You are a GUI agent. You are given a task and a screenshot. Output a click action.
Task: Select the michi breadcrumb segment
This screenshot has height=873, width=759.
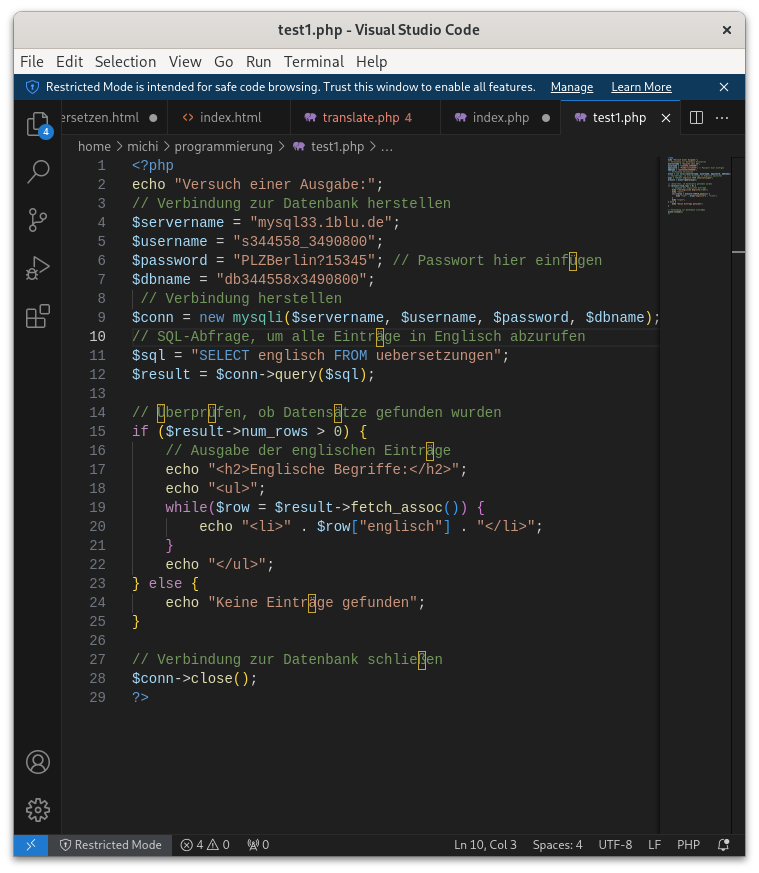coord(143,146)
